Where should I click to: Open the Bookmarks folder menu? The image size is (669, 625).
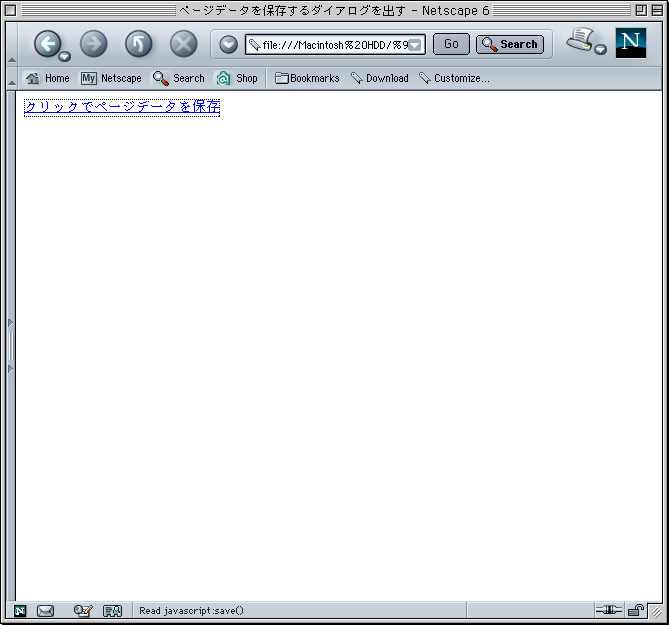pos(307,78)
